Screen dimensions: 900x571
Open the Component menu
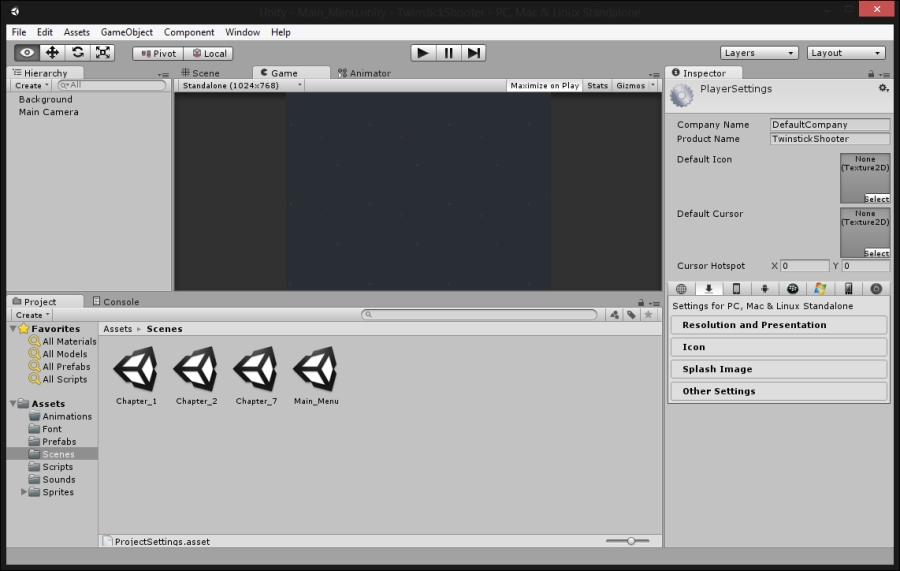coord(189,32)
